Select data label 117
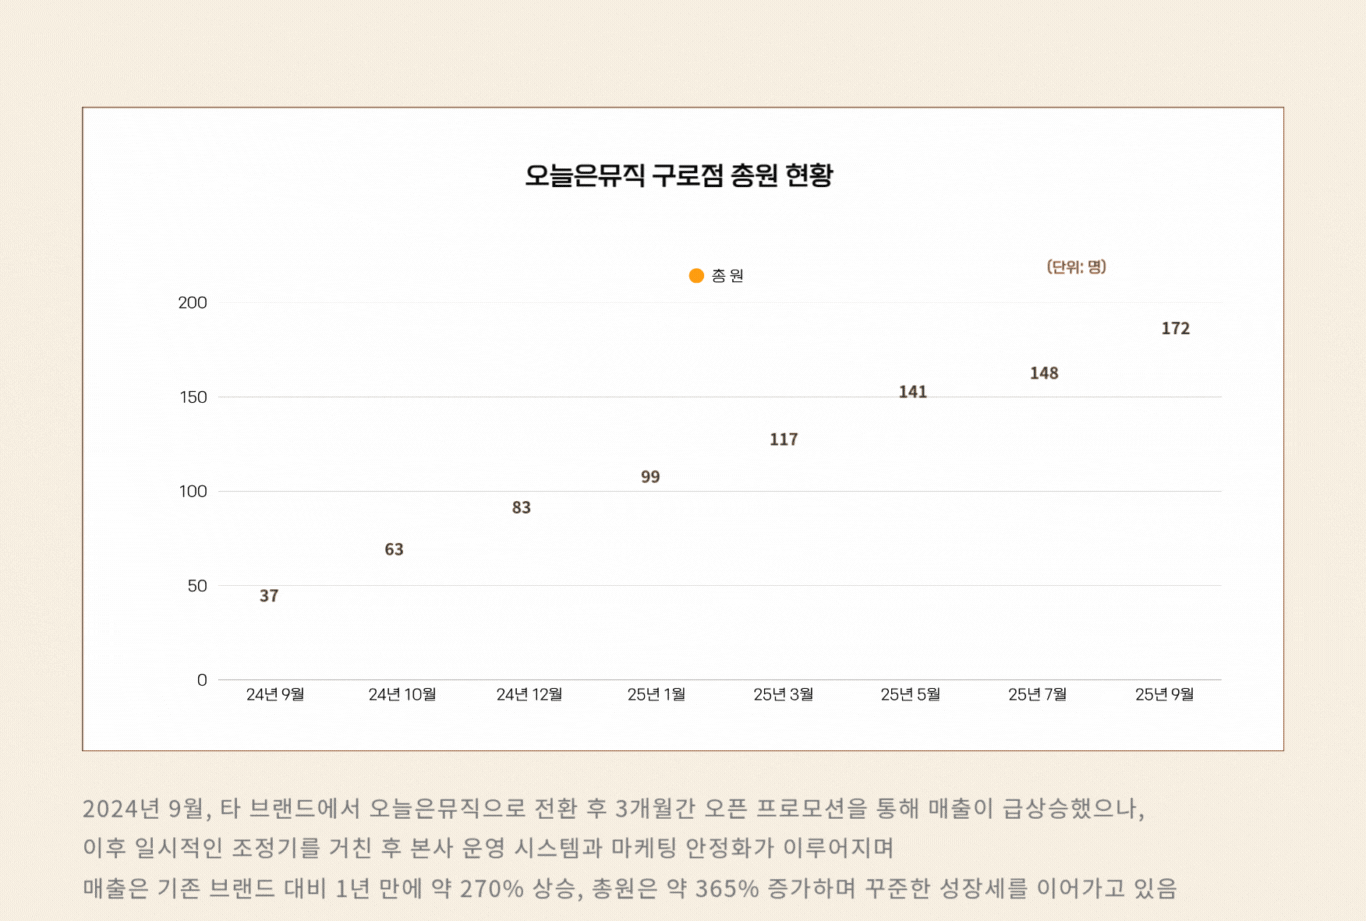Screen dimensions: 1366x921 pos(784,439)
